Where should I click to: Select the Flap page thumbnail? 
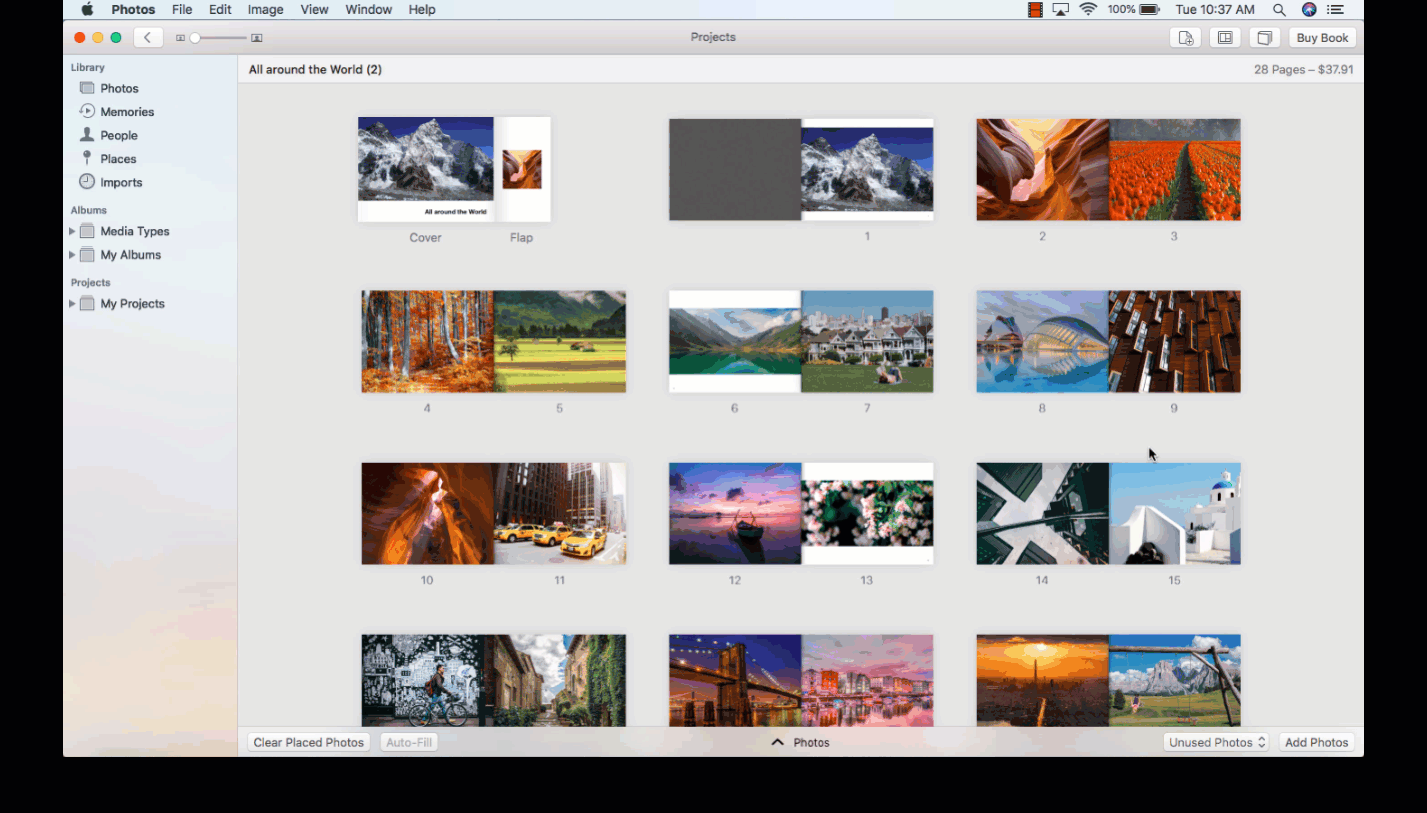point(522,169)
